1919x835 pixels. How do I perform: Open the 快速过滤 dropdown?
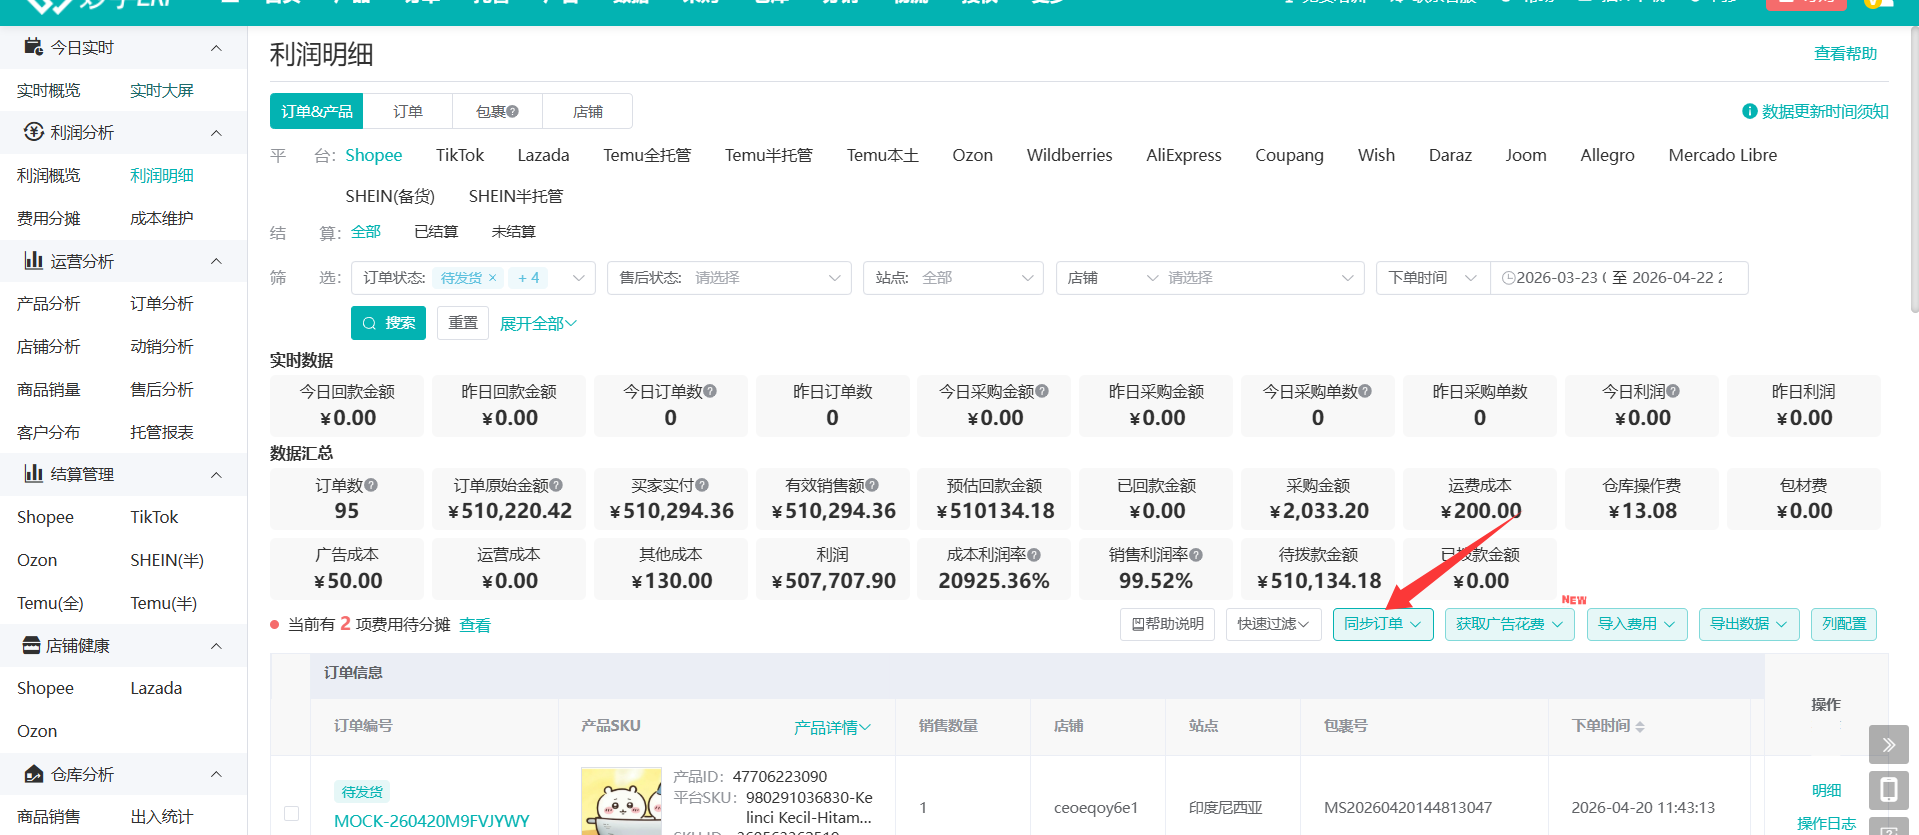coord(1272,624)
